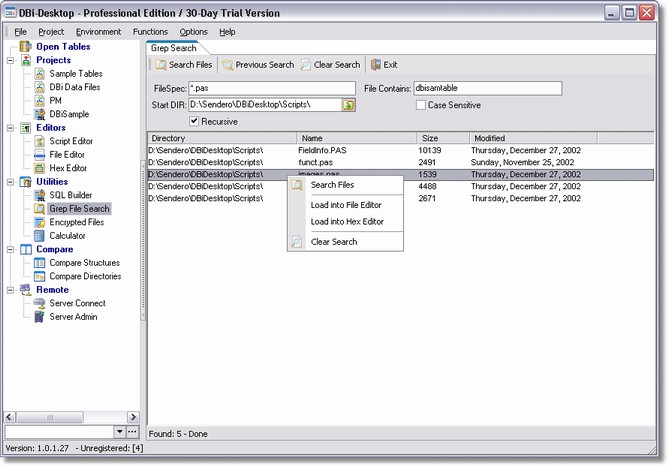Image resolution: width=668 pixels, height=466 pixels.
Task: Click the Name column header
Action: tap(356, 138)
